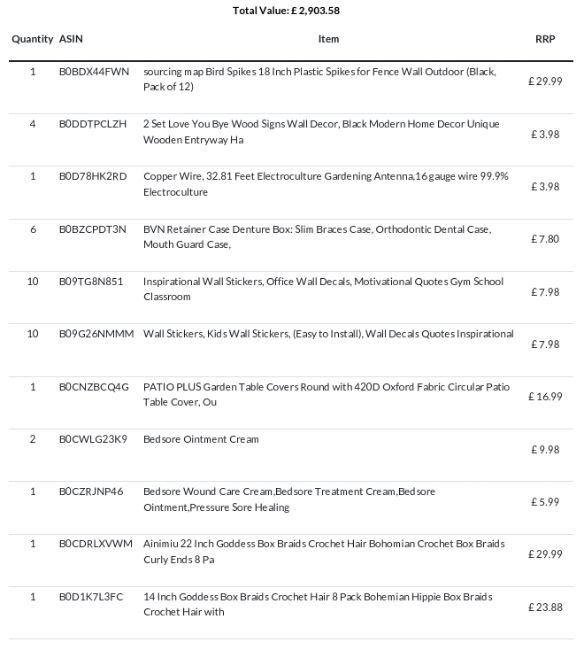Click the Item column header
The width and height of the screenshot is (584, 650).
329,39
